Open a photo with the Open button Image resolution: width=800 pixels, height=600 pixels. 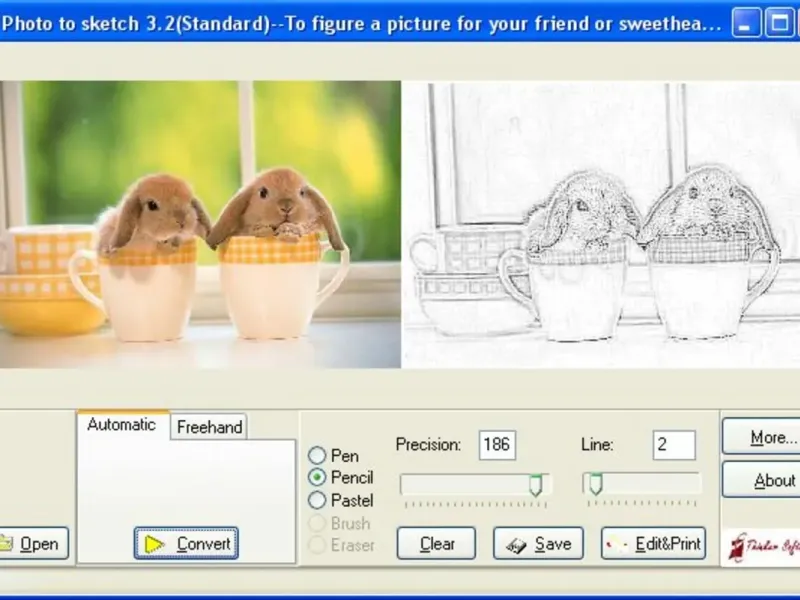32,543
